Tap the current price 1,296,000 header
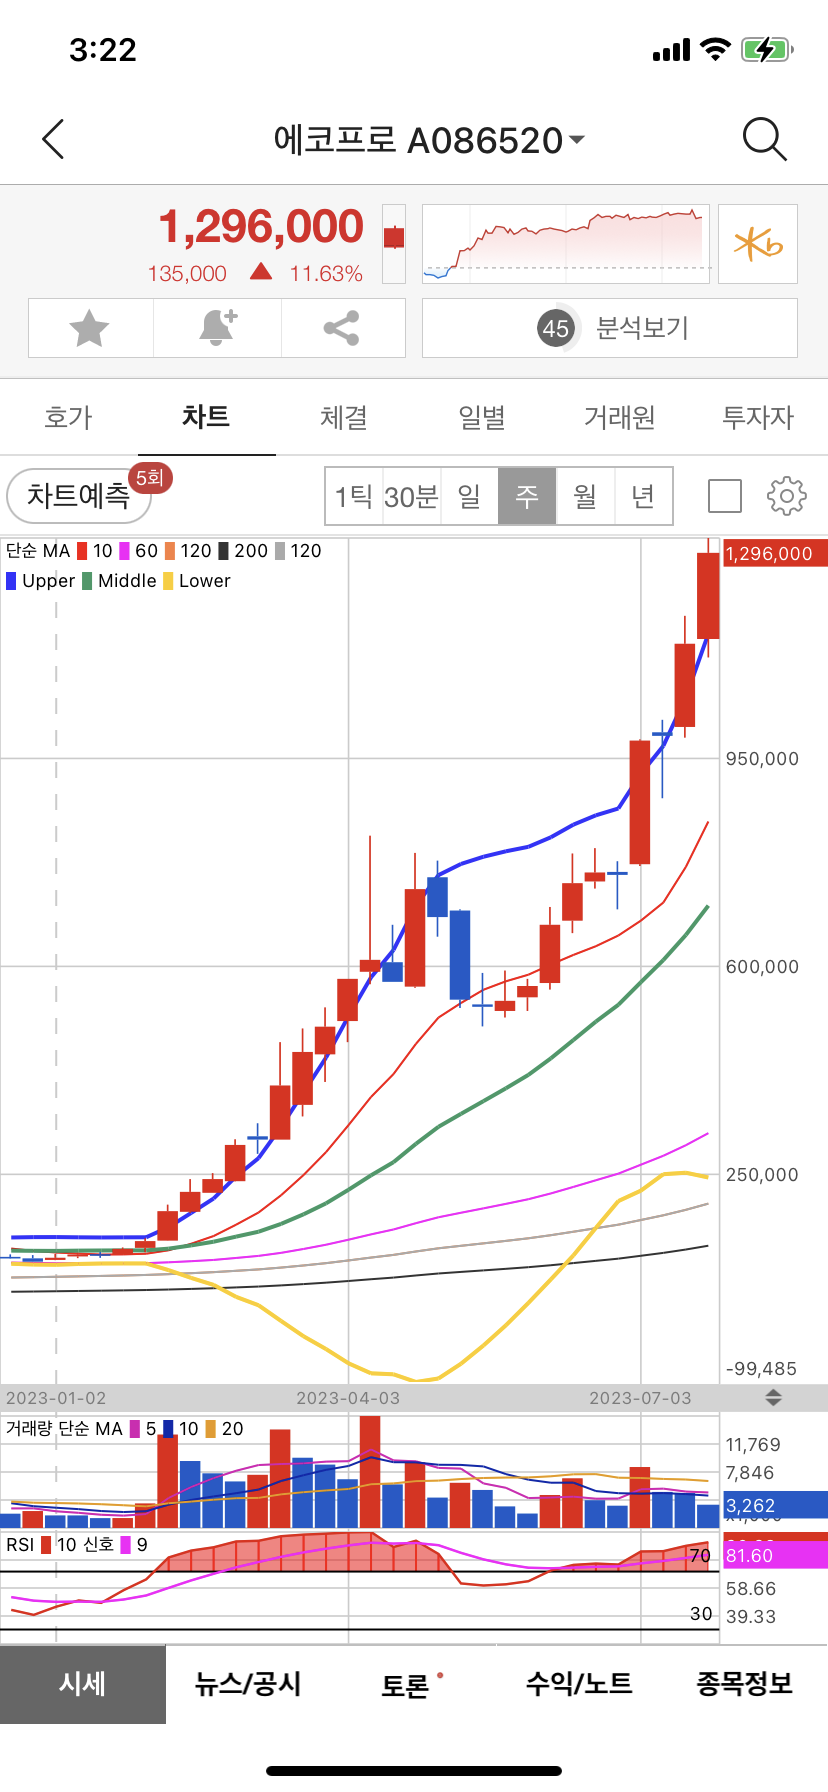828x1792 pixels. tap(261, 227)
